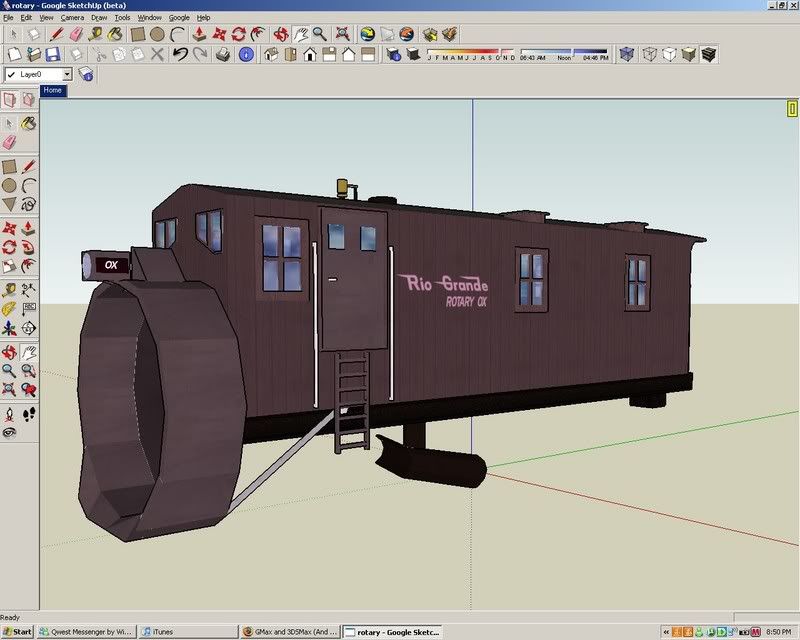Select Freehand tool in left toolbar
This screenshot has width=800, height=640.
[29, 204]
